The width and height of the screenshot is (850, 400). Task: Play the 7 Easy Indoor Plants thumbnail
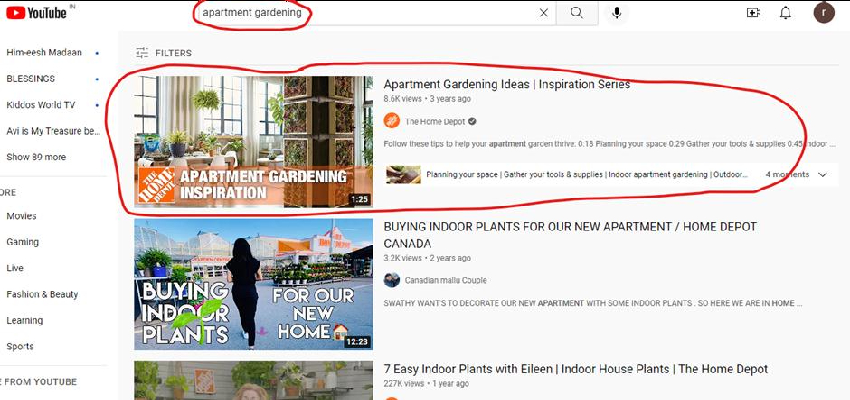tap(254, 380)
